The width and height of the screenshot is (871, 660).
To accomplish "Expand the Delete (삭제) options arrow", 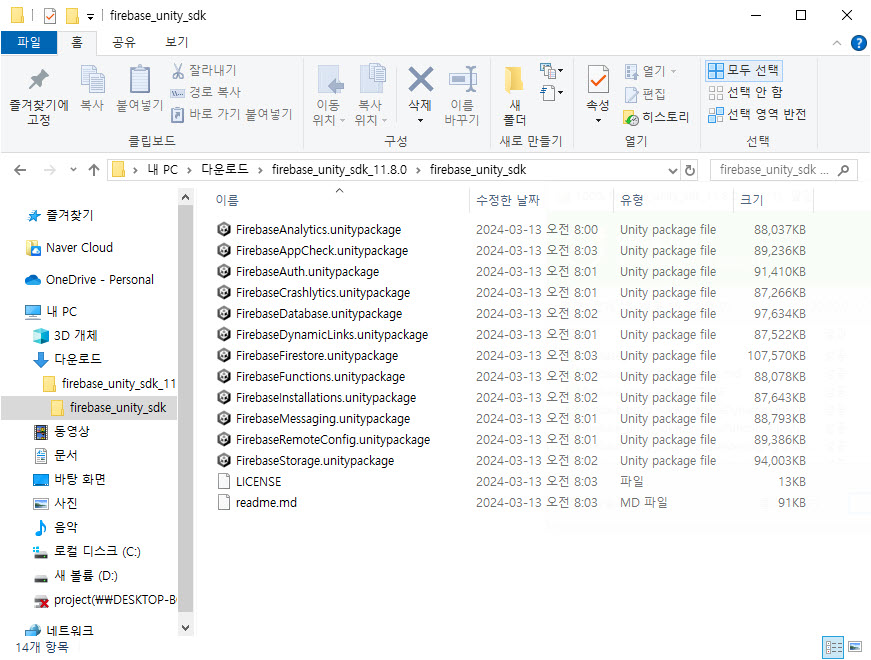I will click(421, 121).
